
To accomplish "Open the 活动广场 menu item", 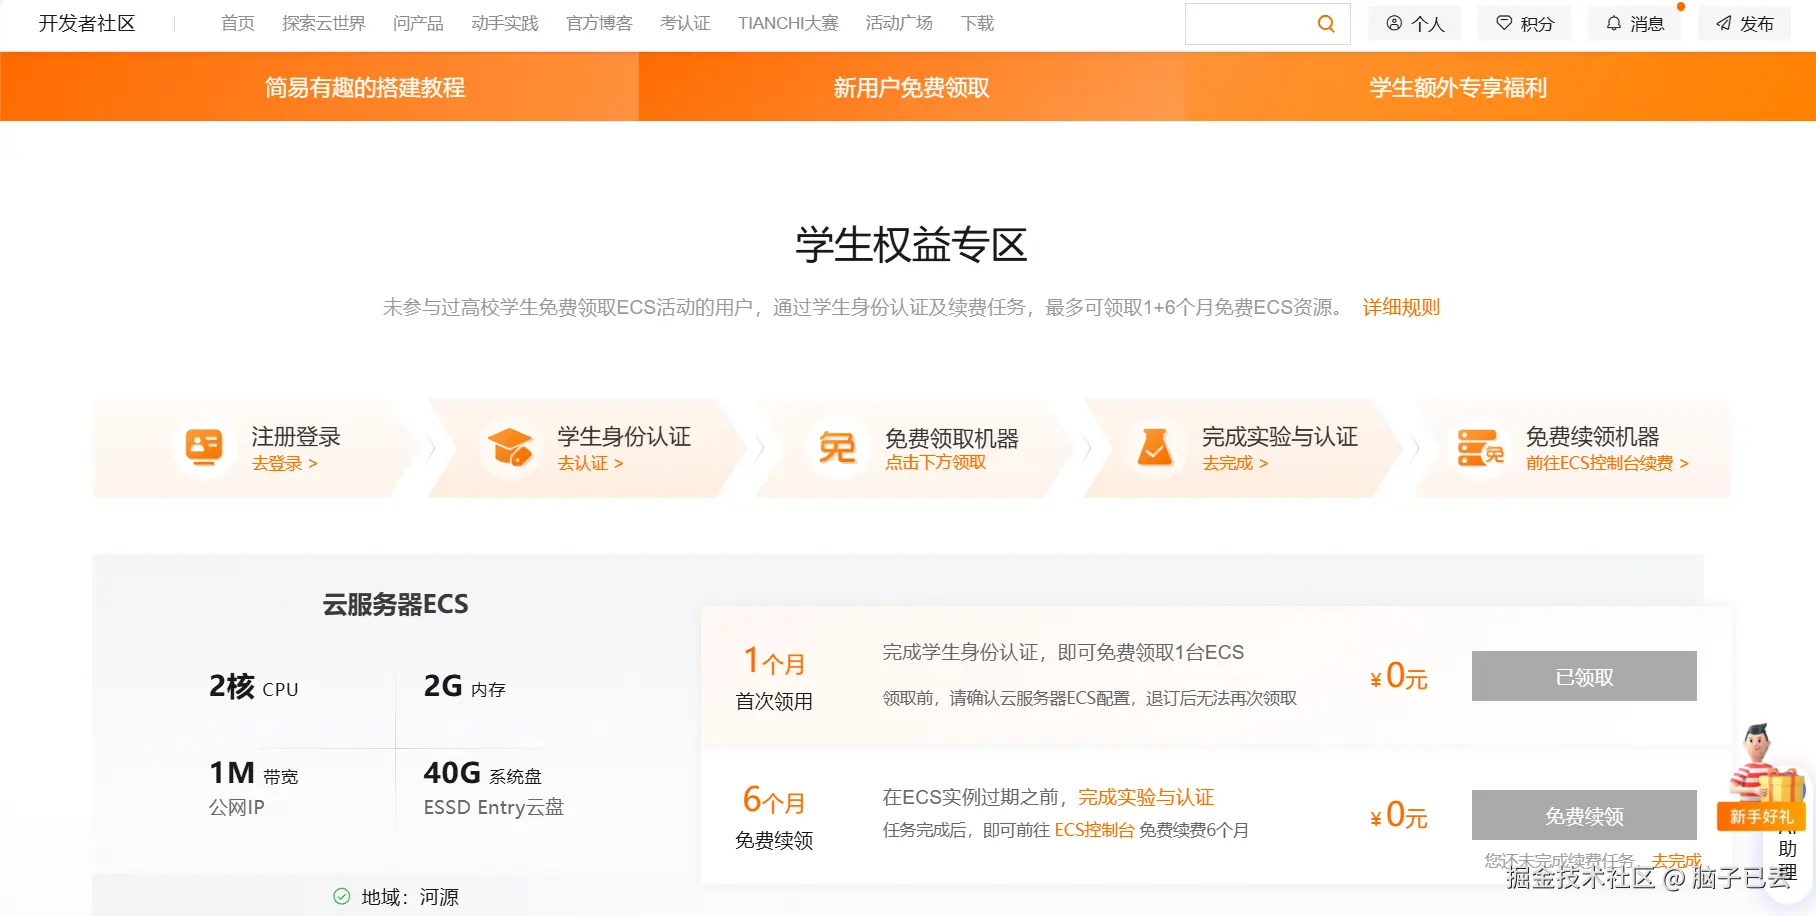I will (900, 23).
